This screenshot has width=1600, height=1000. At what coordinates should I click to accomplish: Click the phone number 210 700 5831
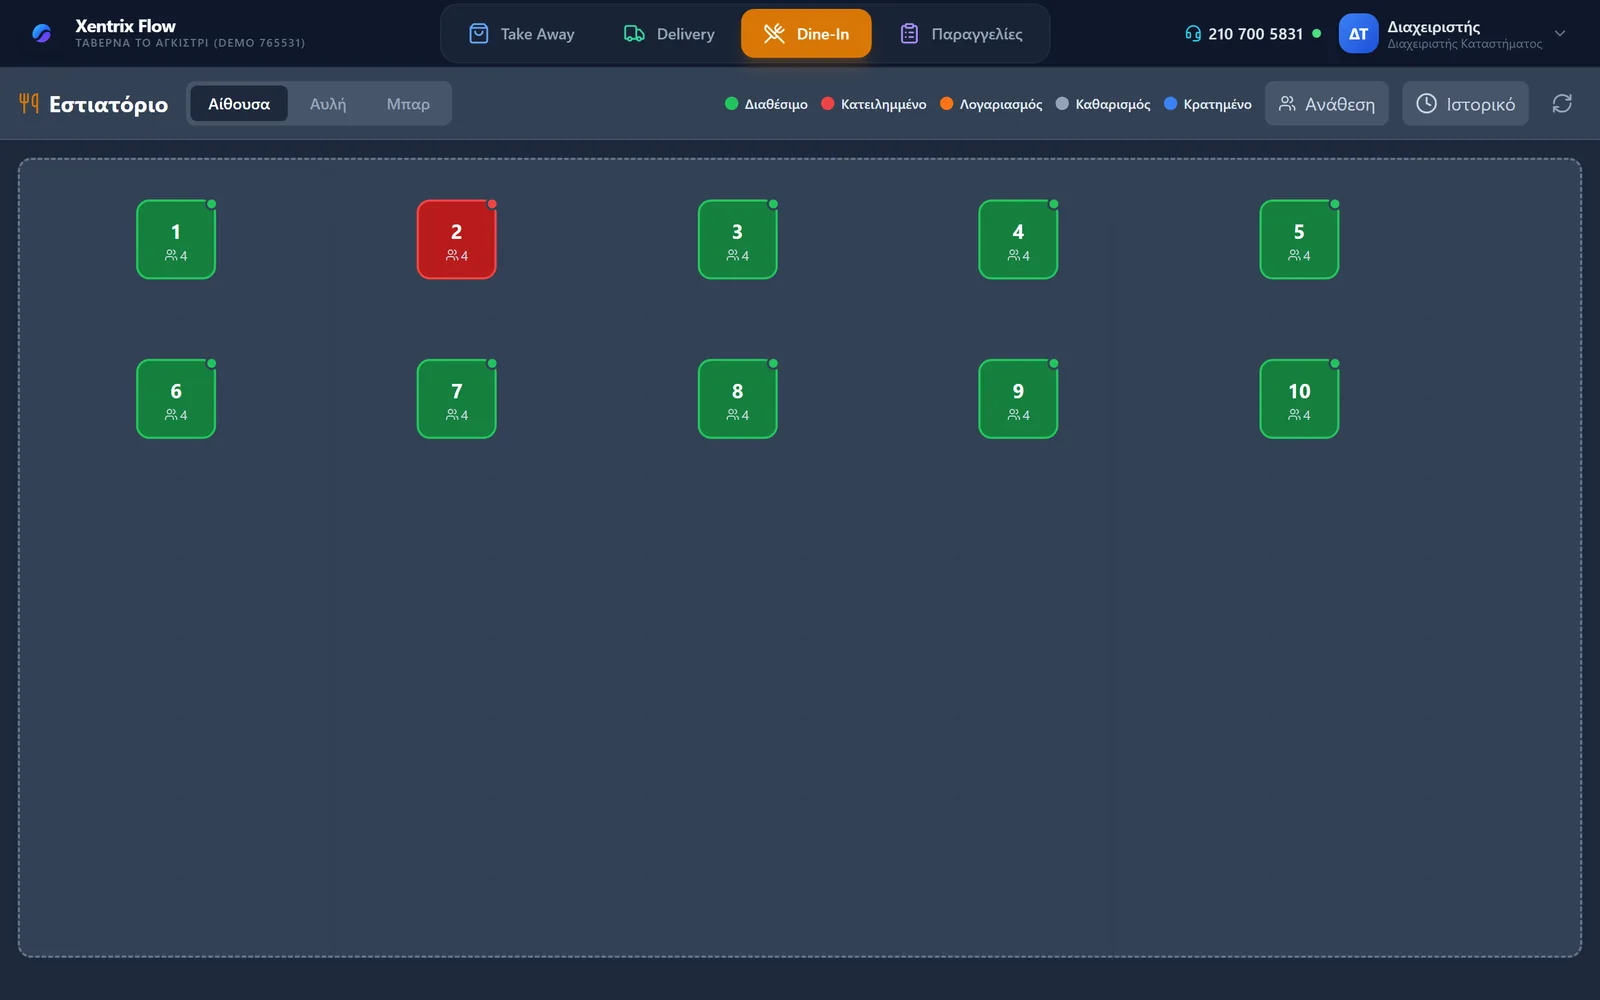[x=1255, y=34]
